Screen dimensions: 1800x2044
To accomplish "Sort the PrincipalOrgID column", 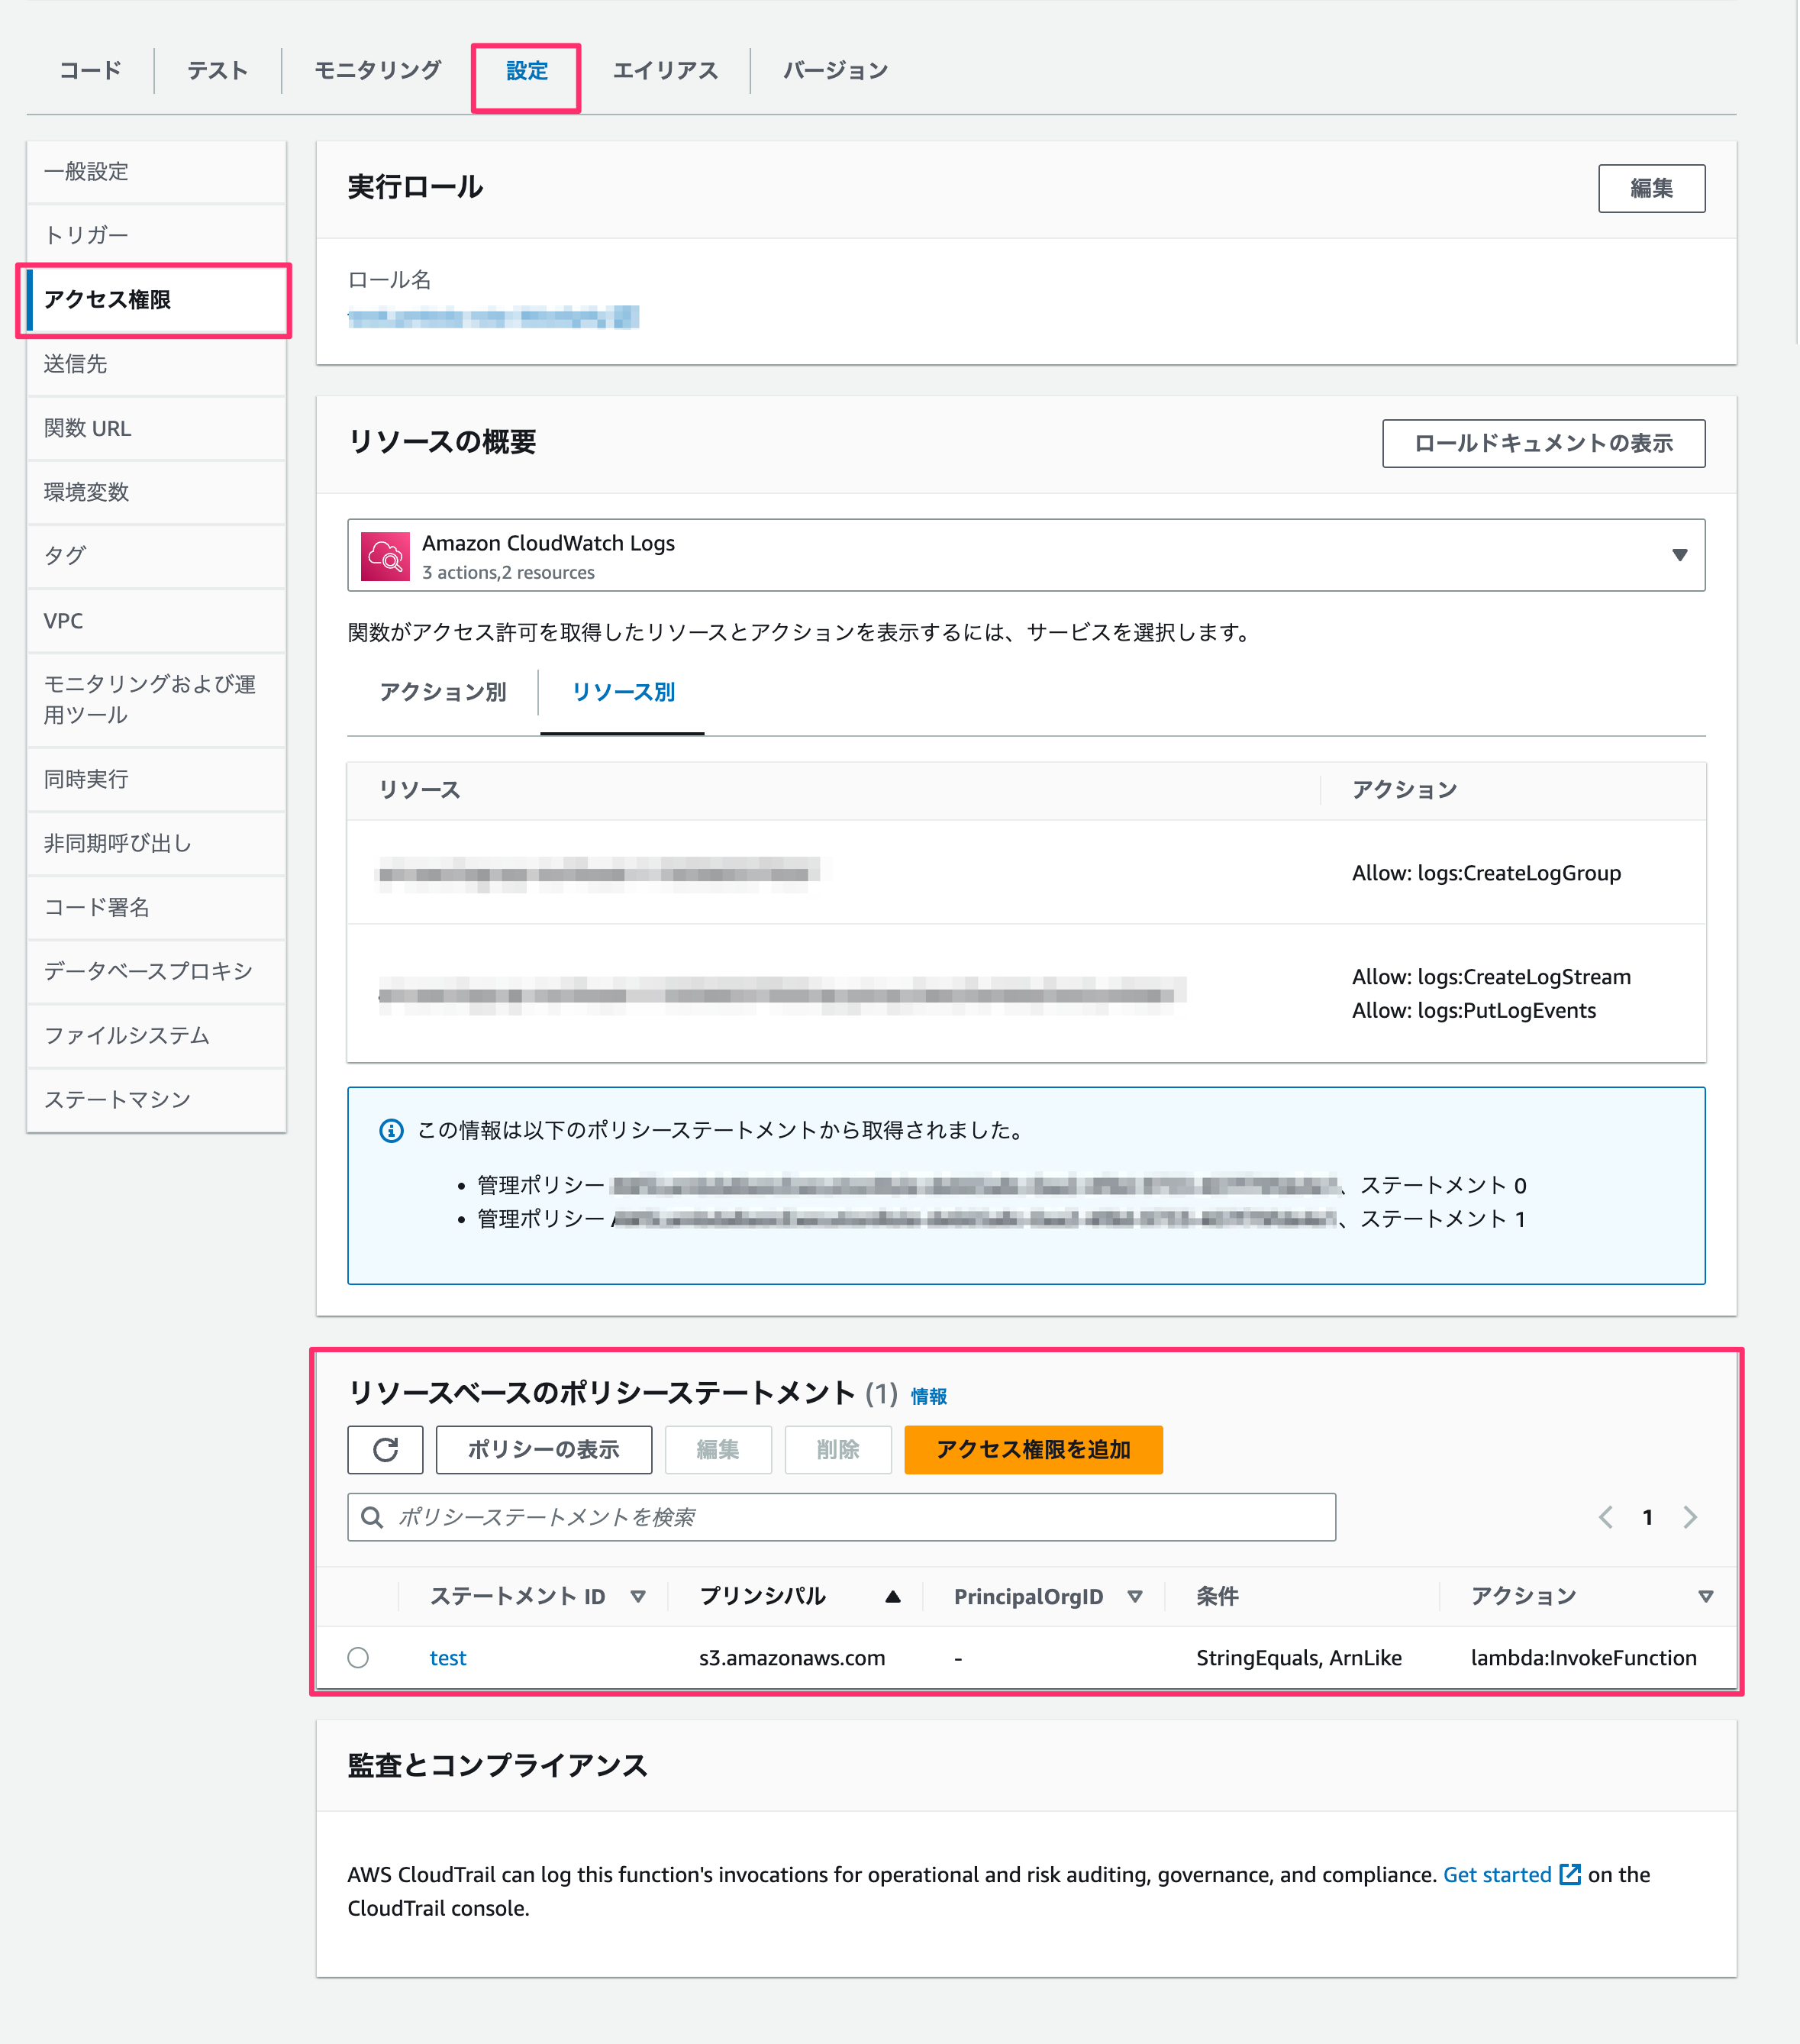I will click(1135, 1597).
